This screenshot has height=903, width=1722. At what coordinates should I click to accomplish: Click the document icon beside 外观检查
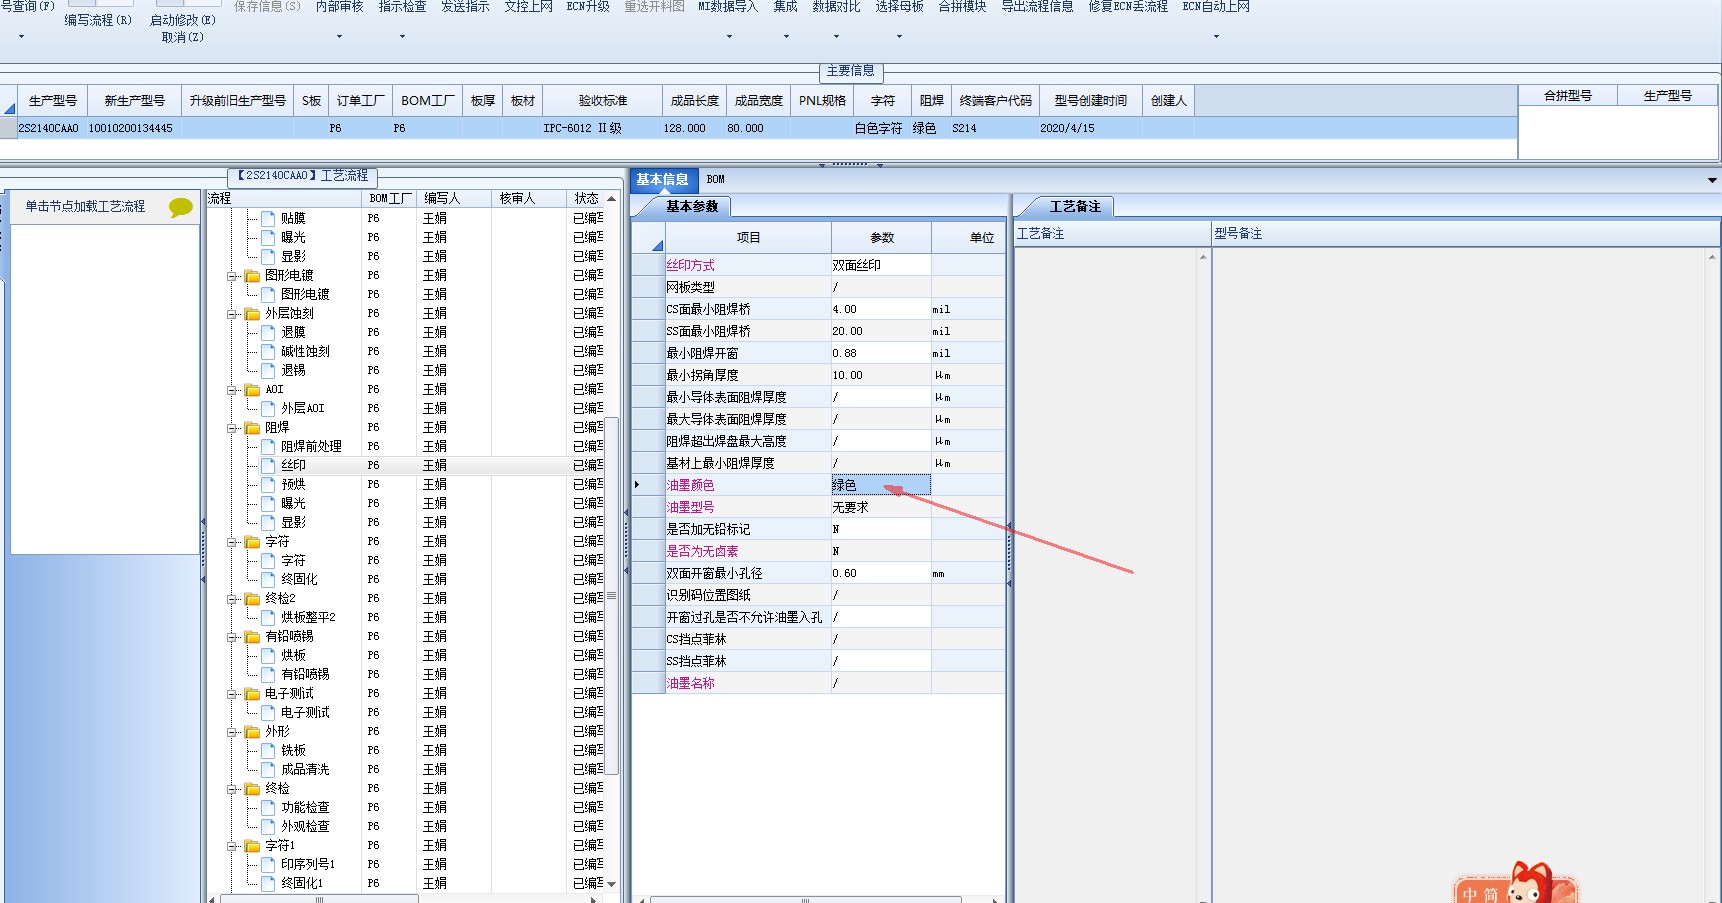pos(268,826)
